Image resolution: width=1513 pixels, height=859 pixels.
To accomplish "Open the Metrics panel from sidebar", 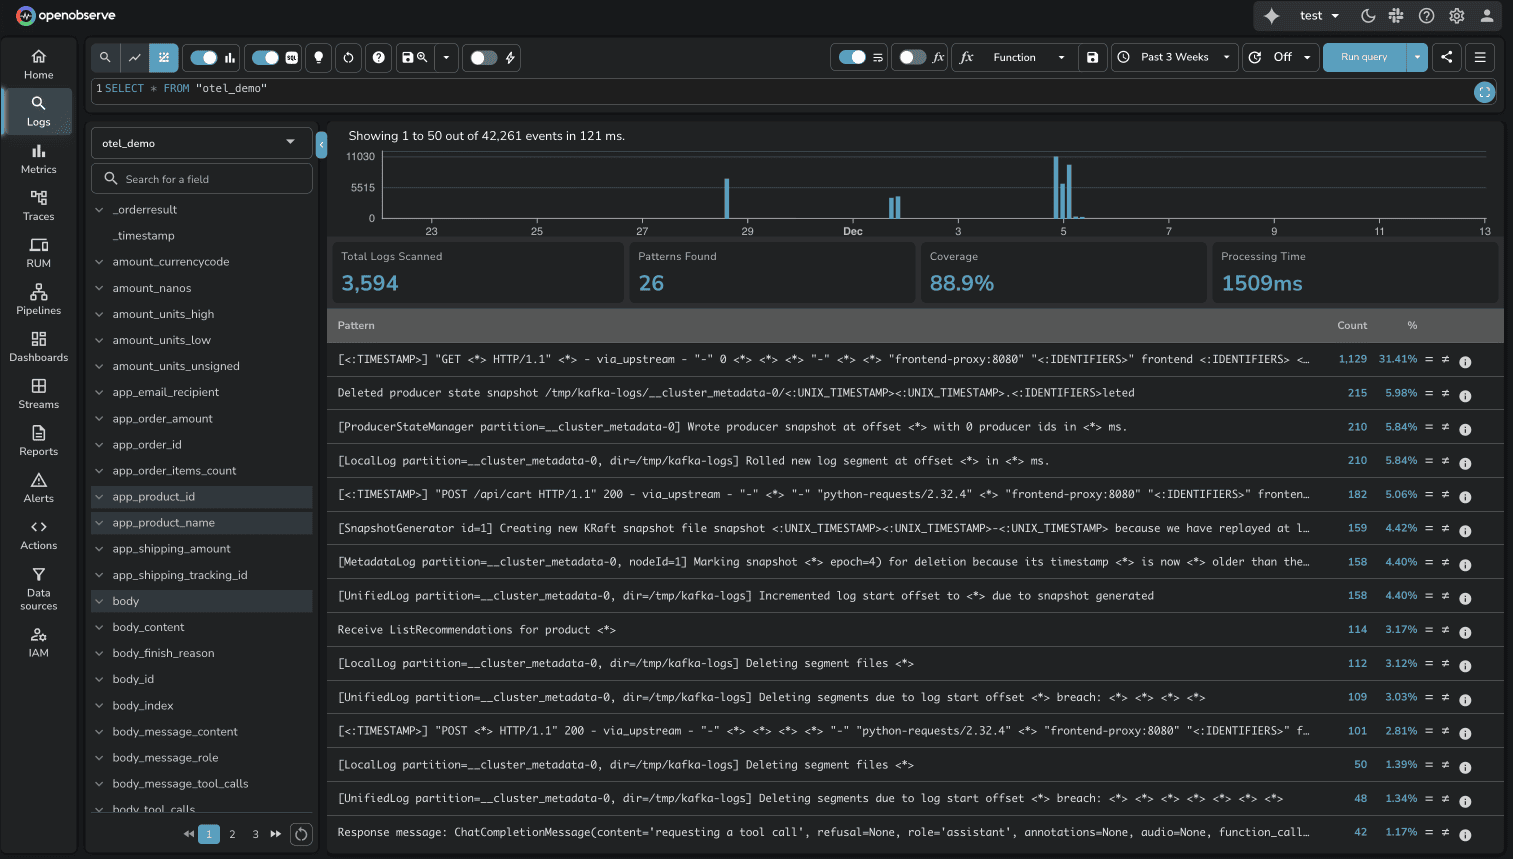I will point(38,160).
